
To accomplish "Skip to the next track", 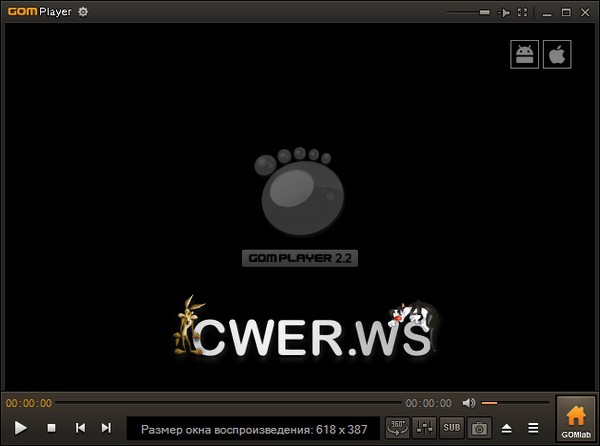I will click(107, 428).
